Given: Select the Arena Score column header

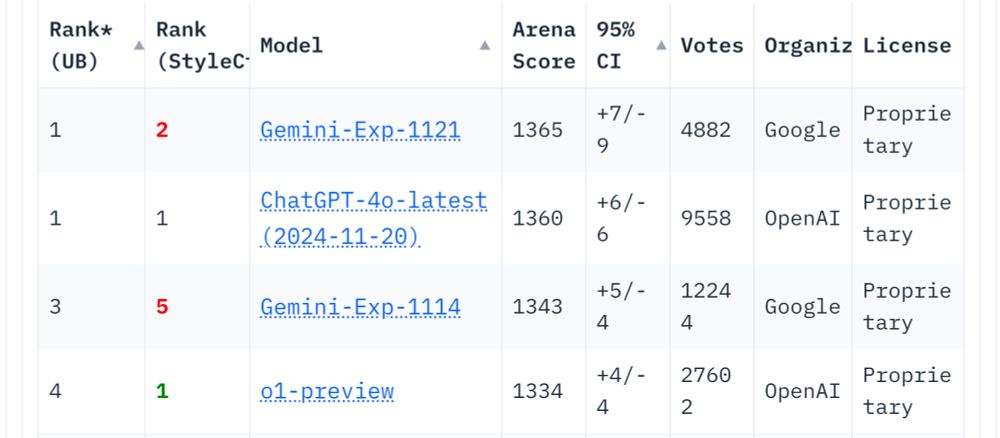Looking at the screenshot, I should point(543,46).
